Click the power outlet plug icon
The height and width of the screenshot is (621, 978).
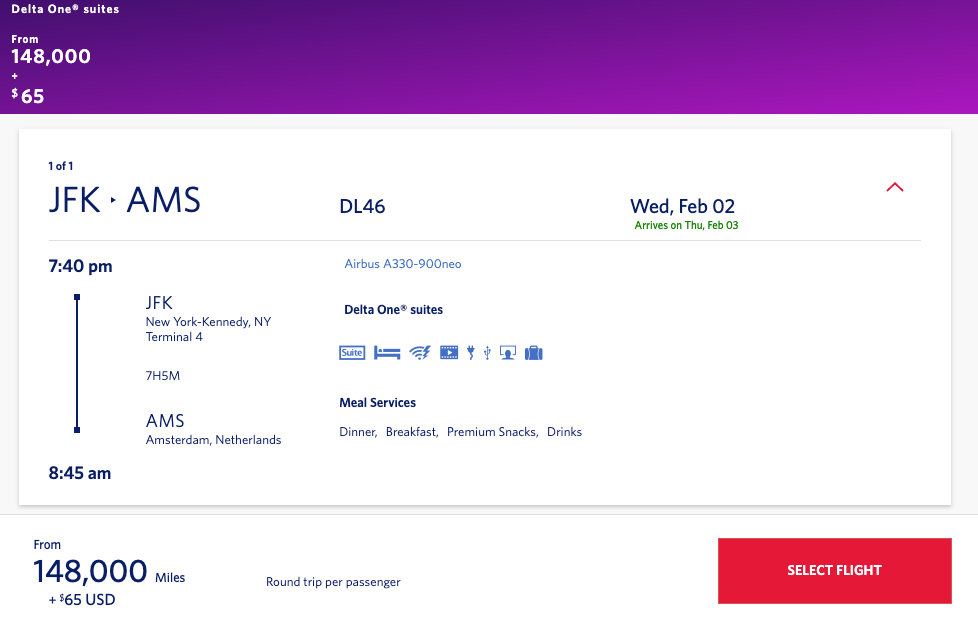pyautogui.click(x=471, y=352)
